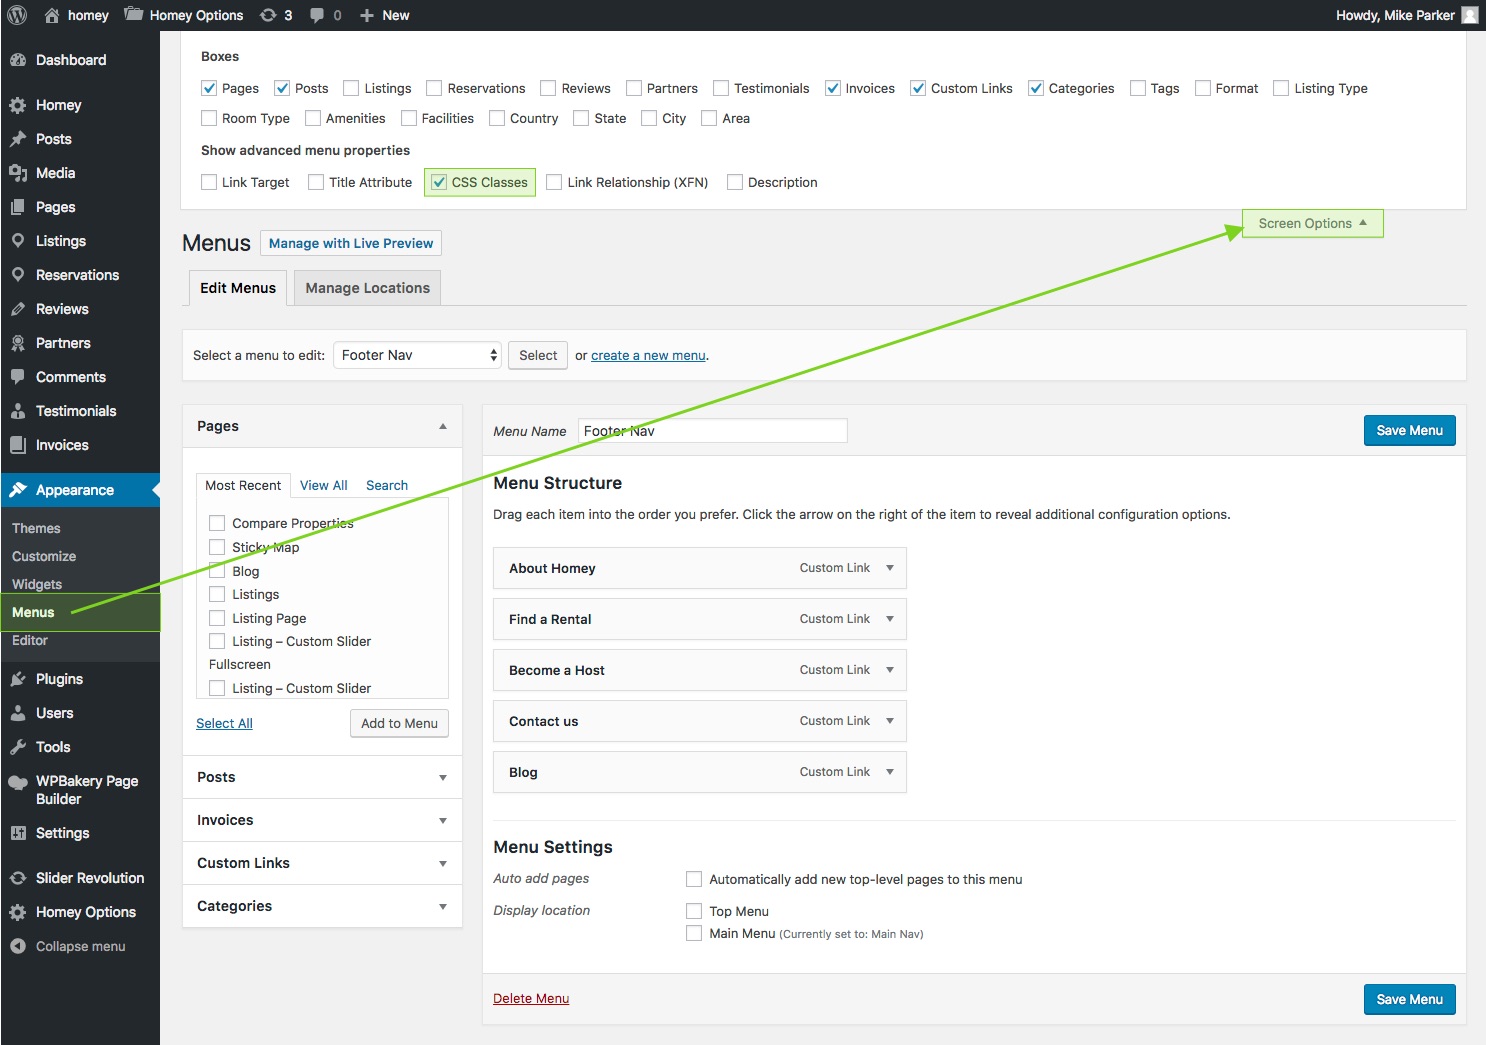This screenshot has width=1486, height=1045.
Task: Open the Customize submenu item
Action: point(44,556)
